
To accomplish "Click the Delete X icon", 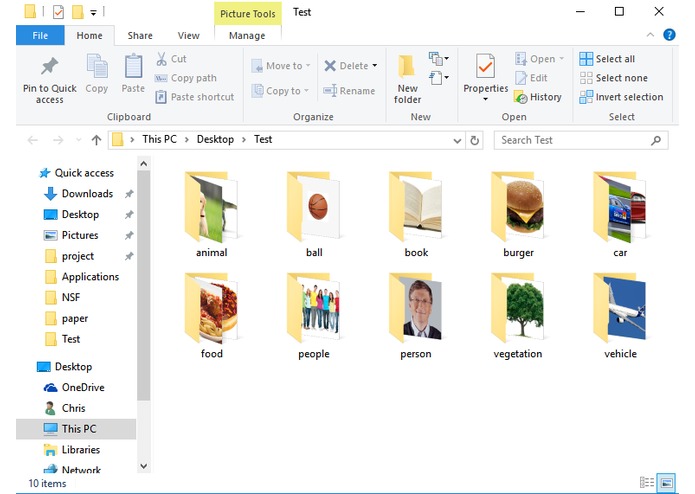I will (x=330, y=66).
